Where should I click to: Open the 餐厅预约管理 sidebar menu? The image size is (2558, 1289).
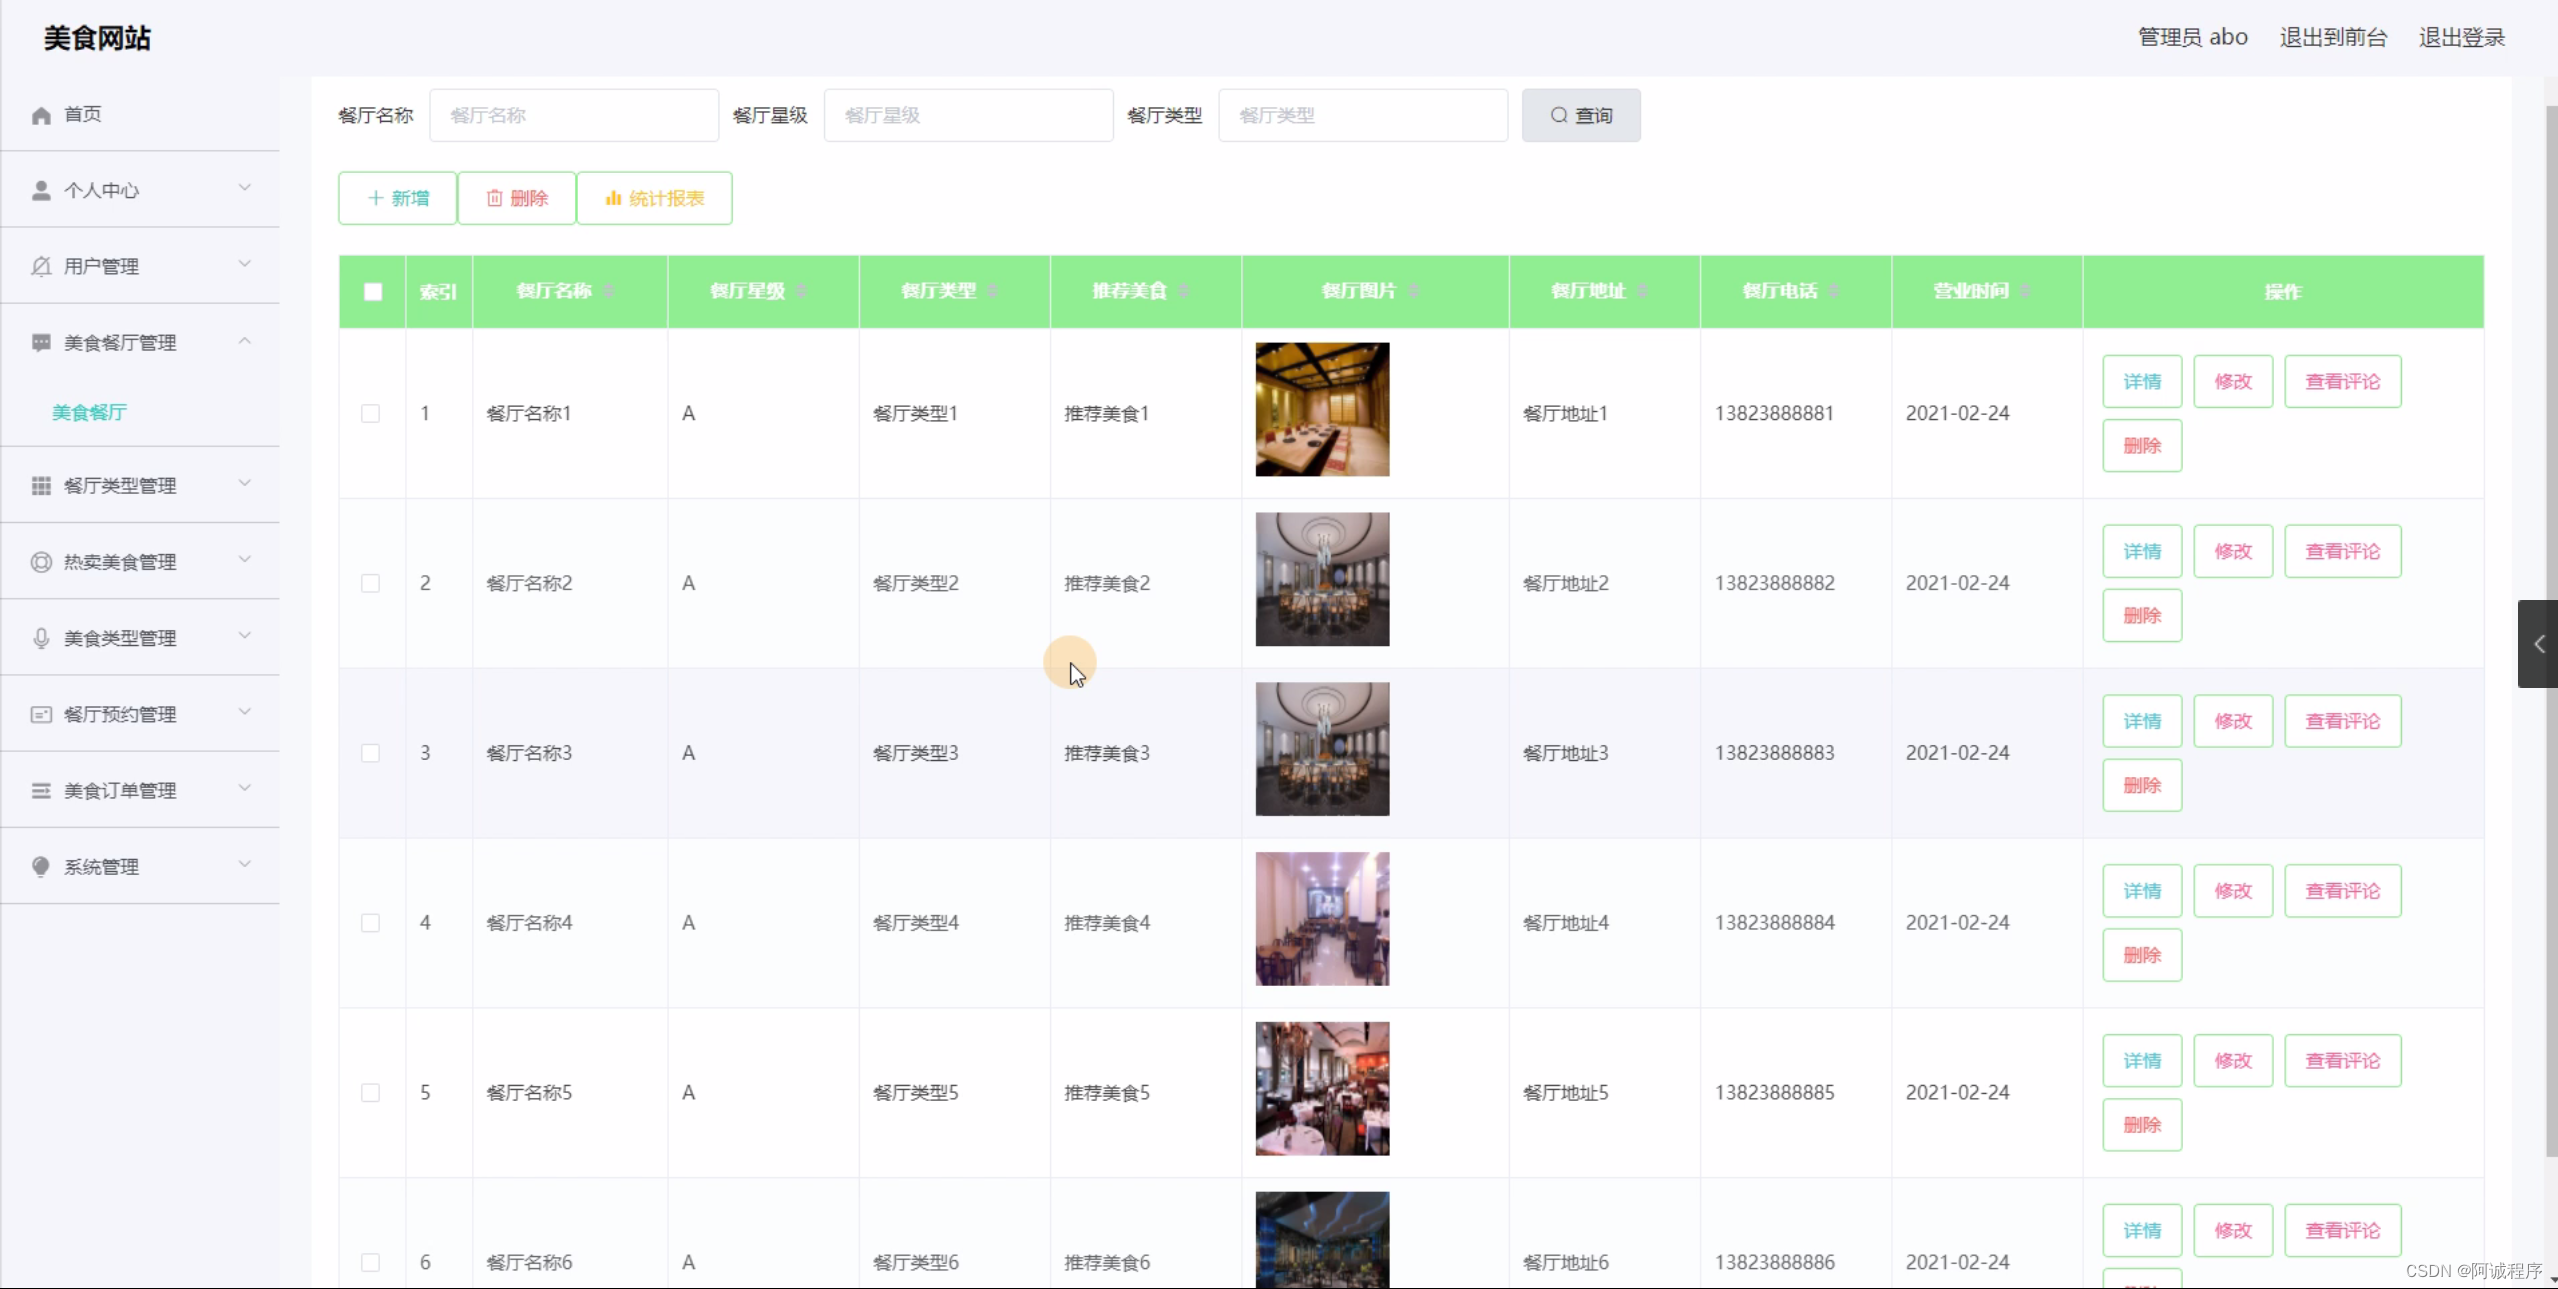pyautogui.click(x=120, y=714)
